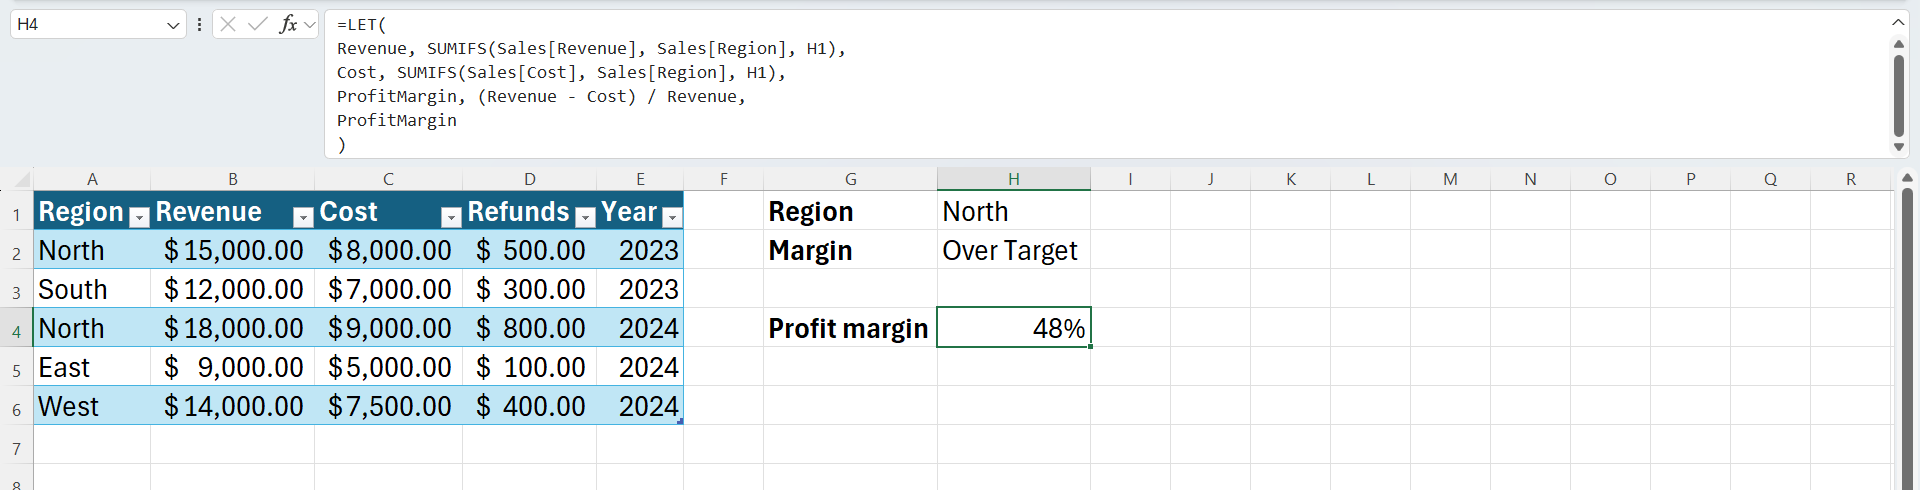Open the Insert Function fx button
1920x490 pixels.
click(x=288, y=24)
